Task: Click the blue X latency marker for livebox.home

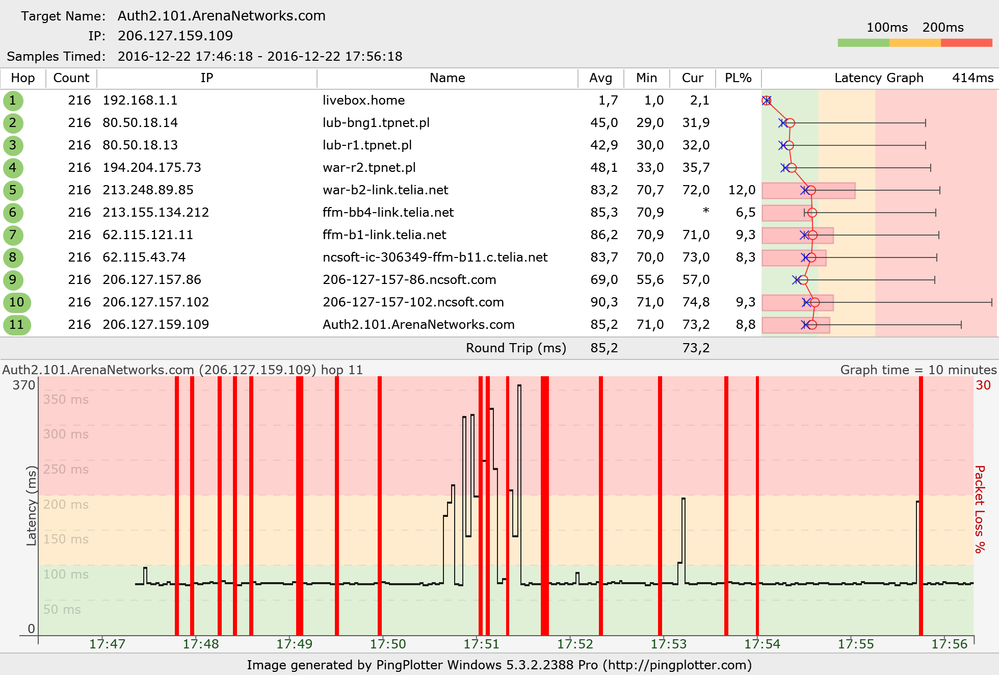Action: (766, 100)
